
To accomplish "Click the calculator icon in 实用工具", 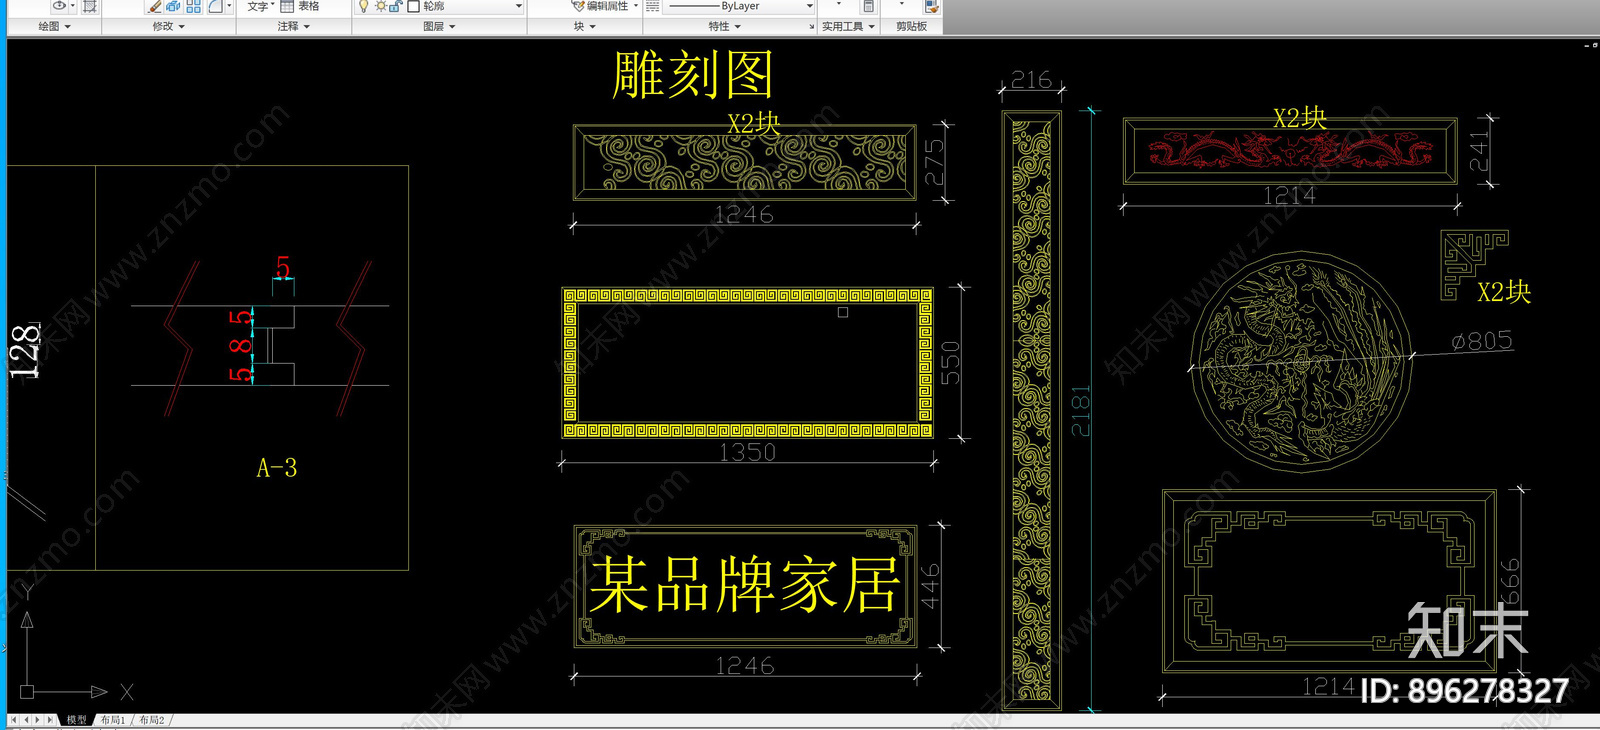I will coord(868,6).
